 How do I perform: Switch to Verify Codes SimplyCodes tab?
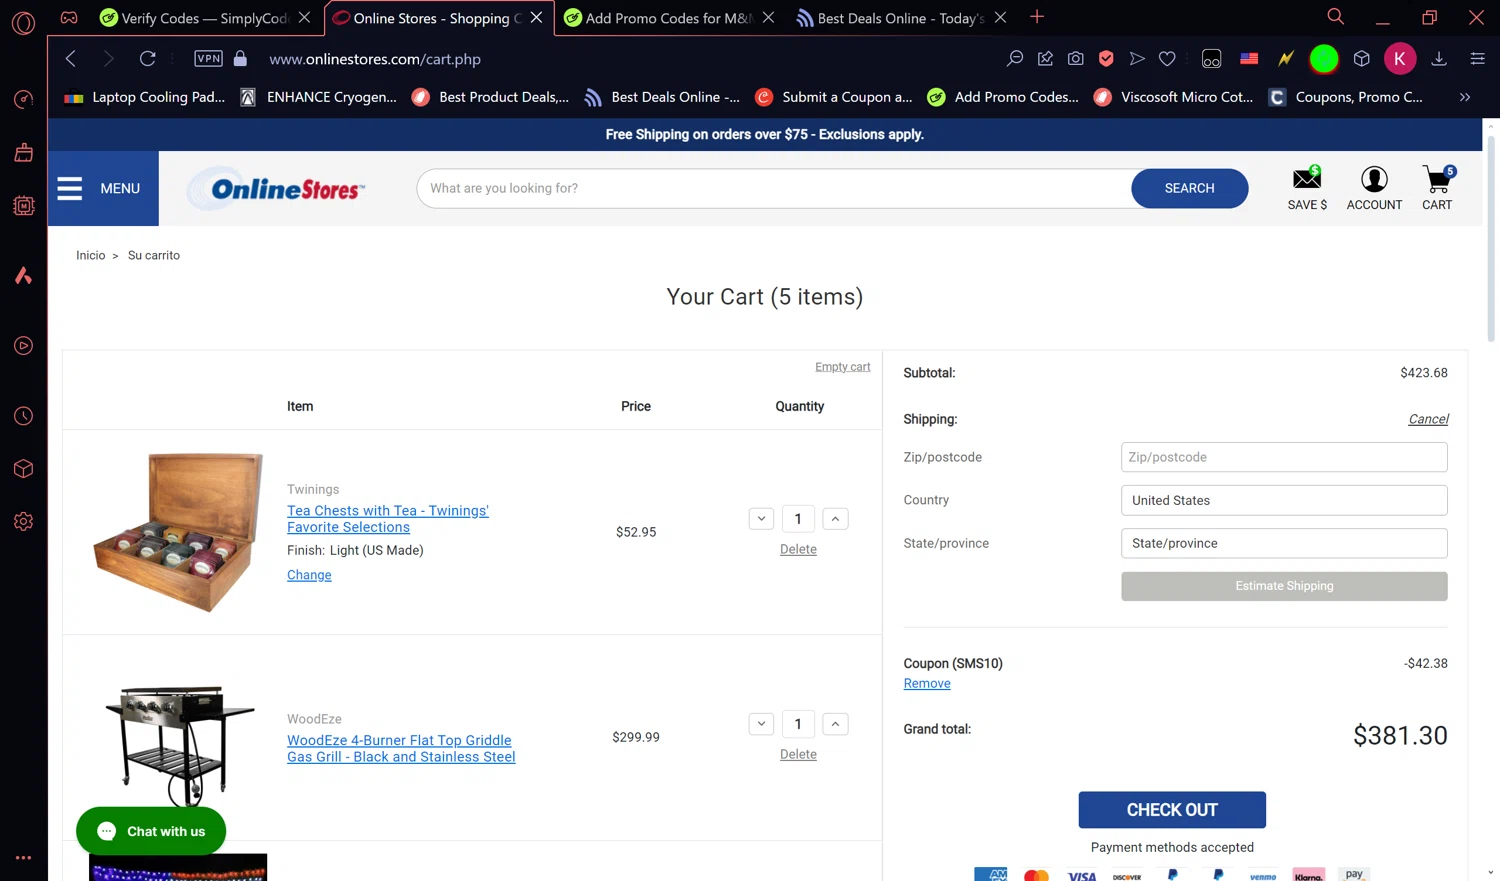point(204,18)
